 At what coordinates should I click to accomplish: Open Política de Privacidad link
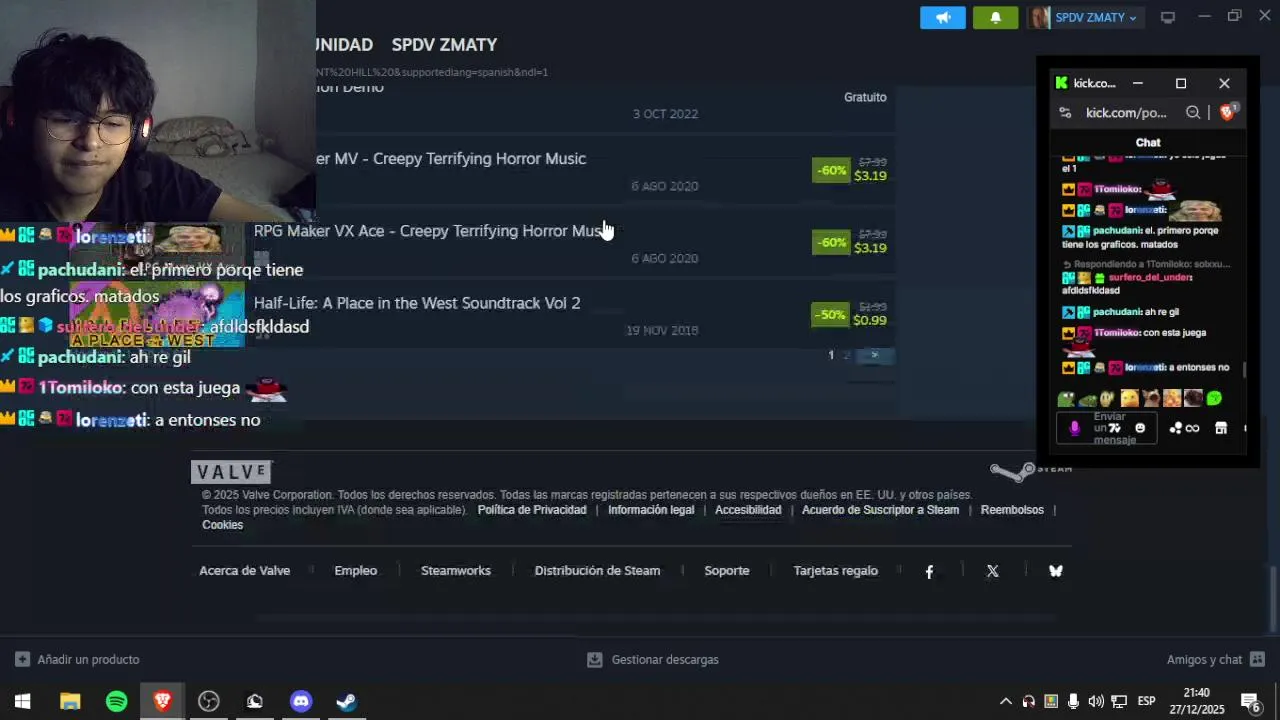click(x=532, y=510)
